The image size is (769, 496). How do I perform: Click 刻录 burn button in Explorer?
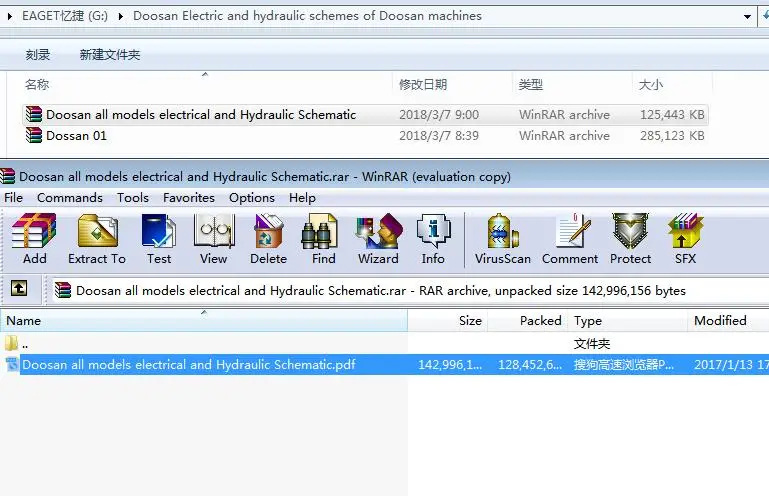[38, 54]
